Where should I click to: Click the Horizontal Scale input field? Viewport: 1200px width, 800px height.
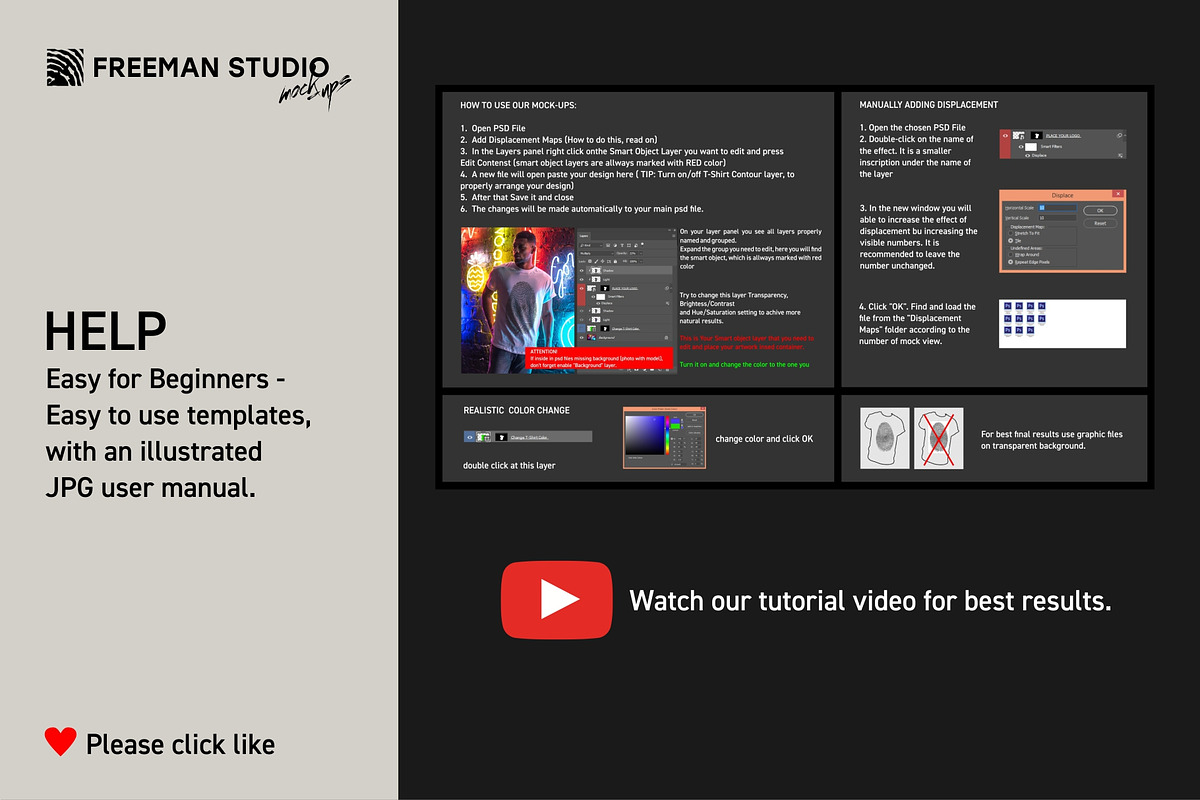1057,208
